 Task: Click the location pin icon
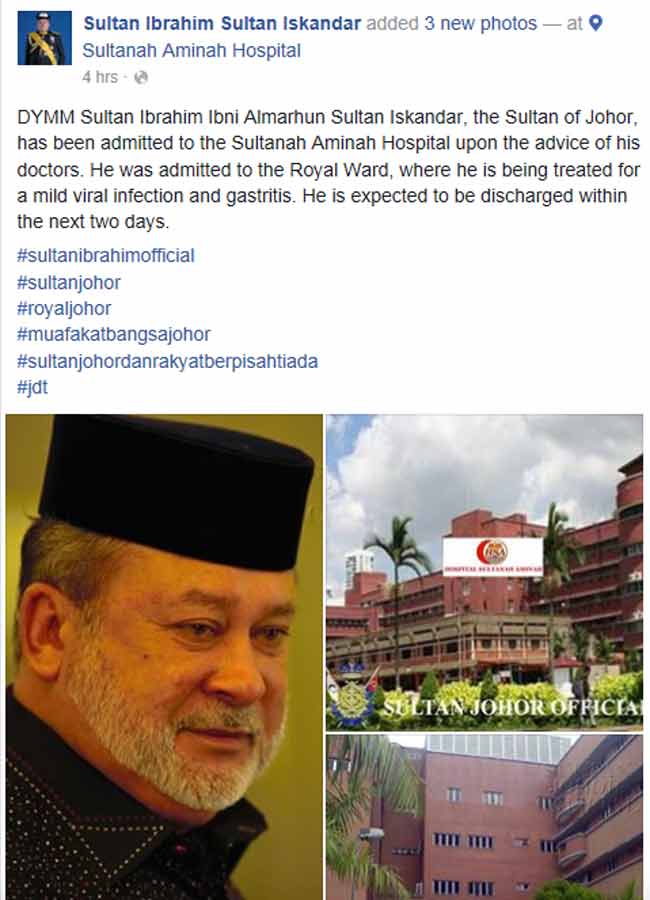[x=596, y=24]
